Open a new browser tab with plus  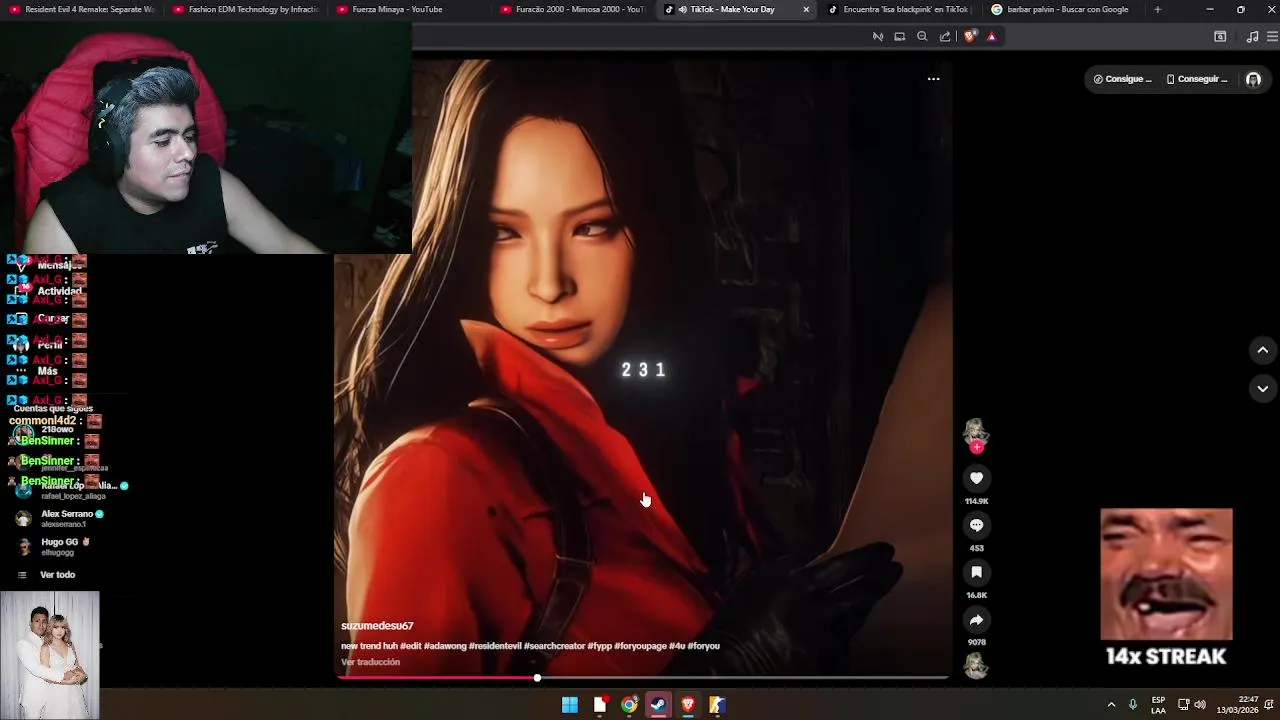[1157, 9]
